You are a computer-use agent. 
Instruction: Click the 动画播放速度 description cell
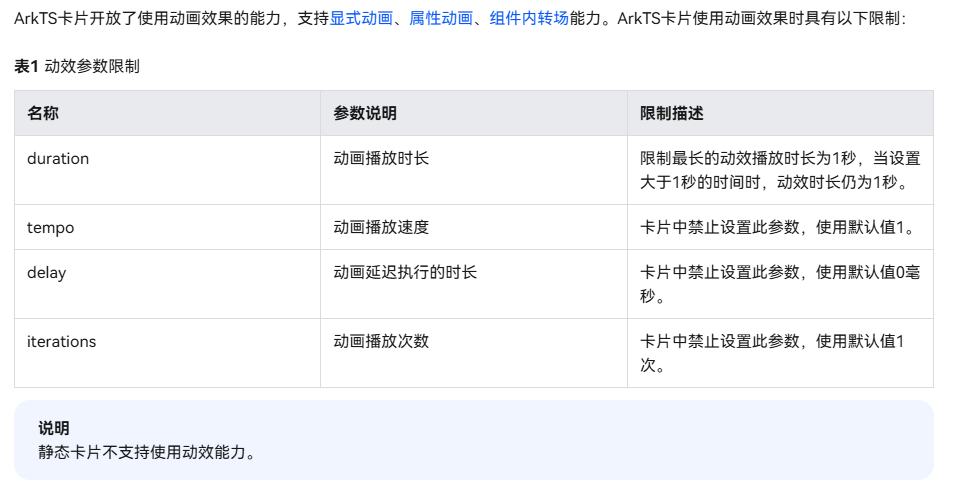381,227
